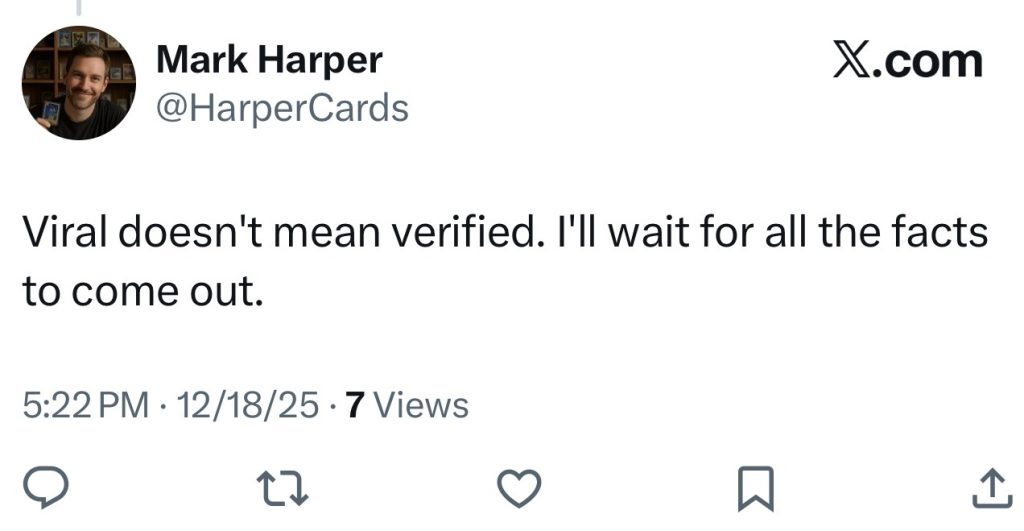Viewport: 1024px width, 531px height.
Task: Click the ".com" text beside the X logo
Action: (928, 62)
